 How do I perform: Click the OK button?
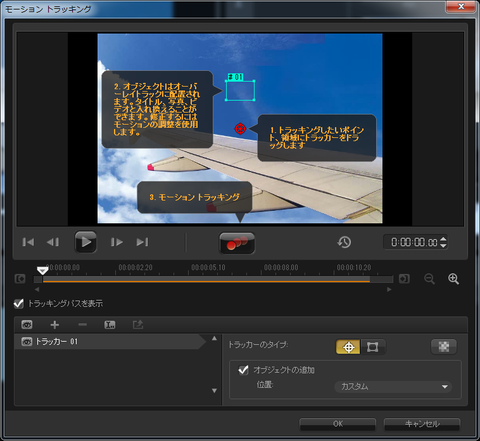pos(338,424)
